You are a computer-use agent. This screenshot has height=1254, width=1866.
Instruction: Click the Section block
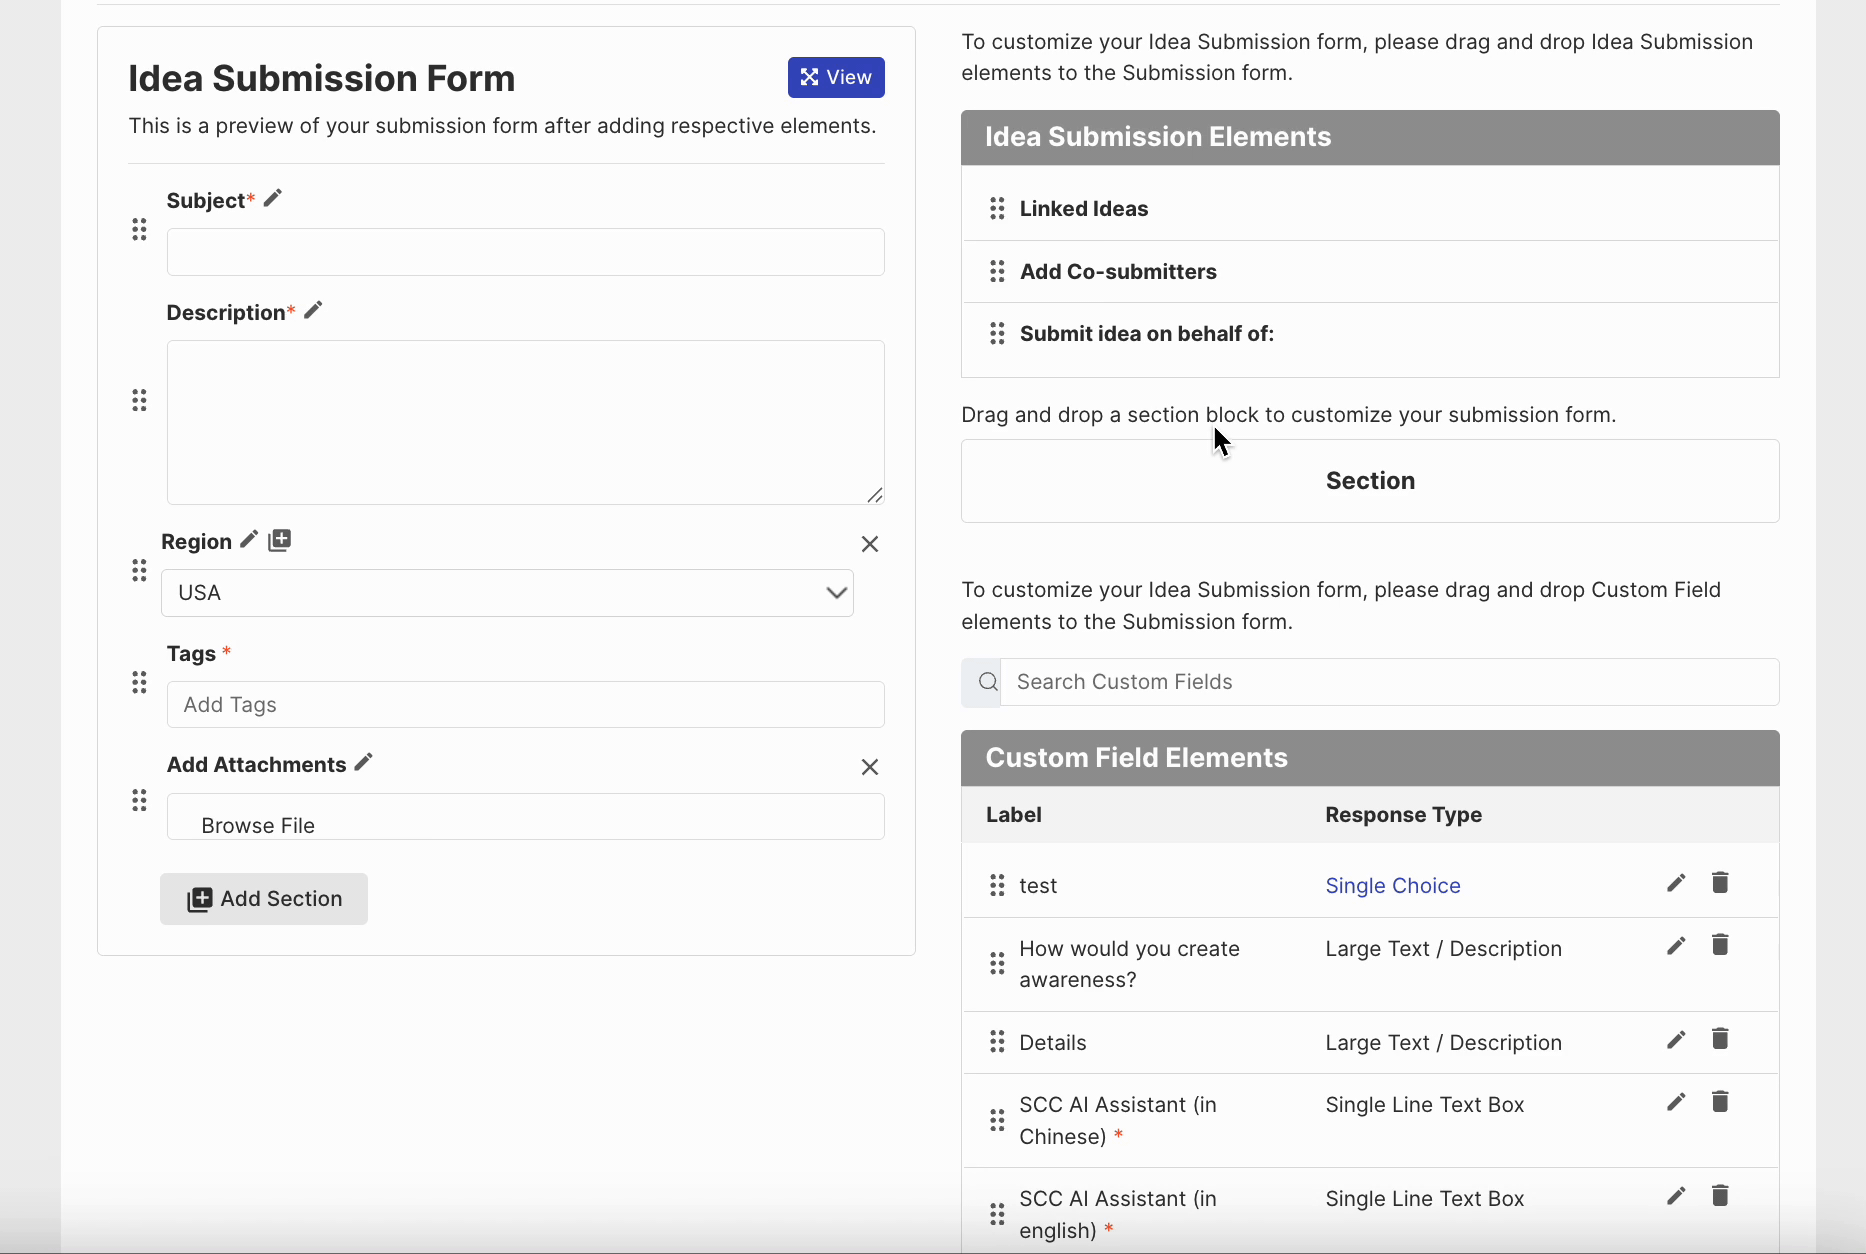point(1370,481)
